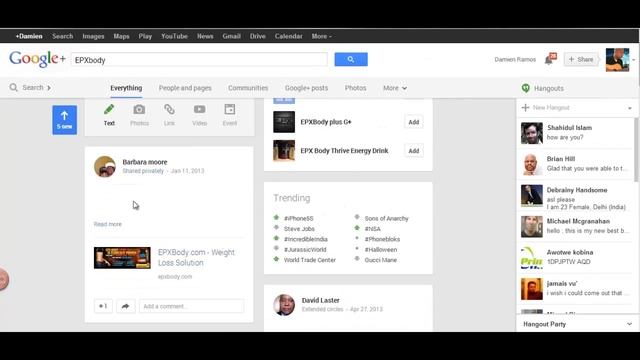Expand the left Search navigation arrow
This screenshot has height=360, width=640.
tap(49, 88)
